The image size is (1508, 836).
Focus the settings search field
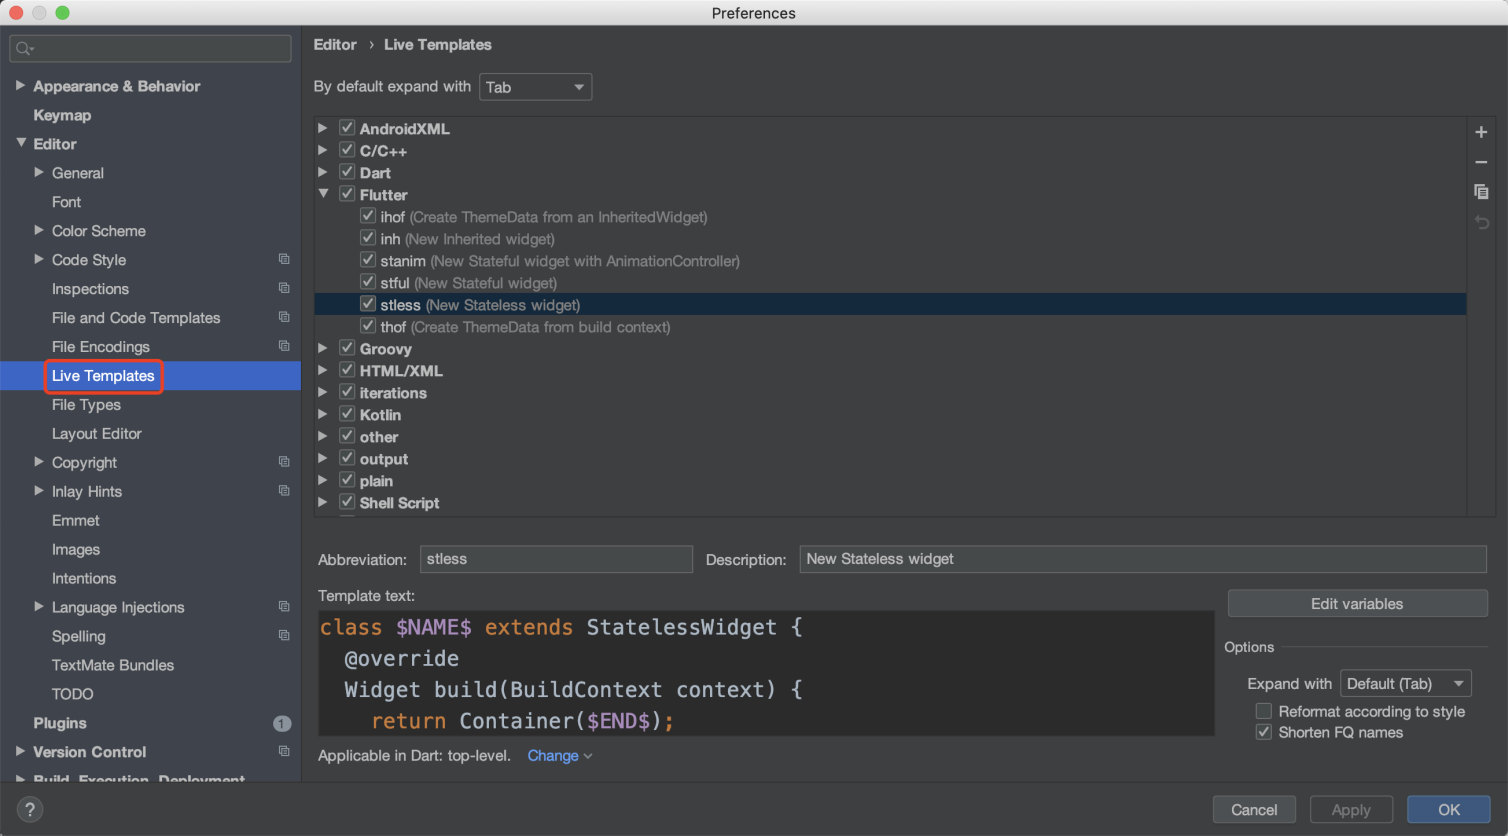tap(150, 48)
